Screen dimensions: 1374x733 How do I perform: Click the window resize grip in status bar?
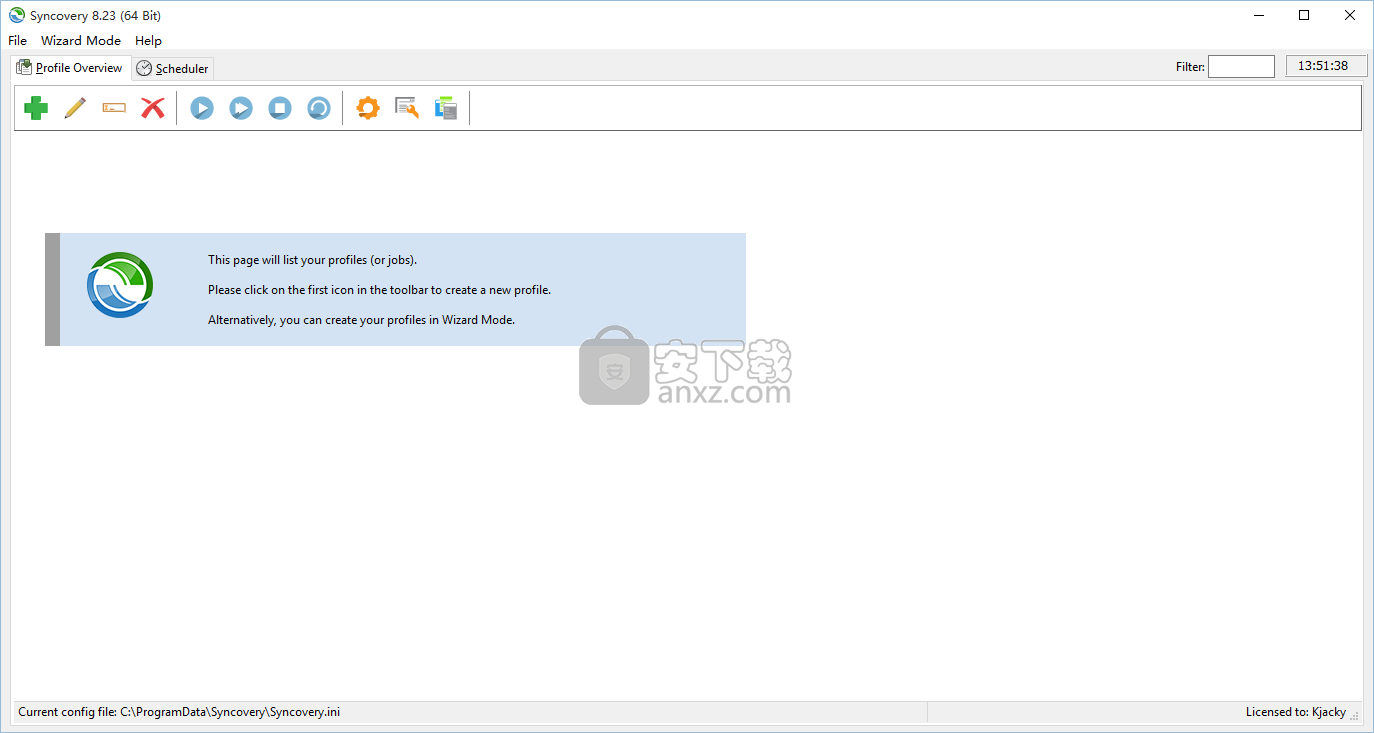pos(1355,716)
